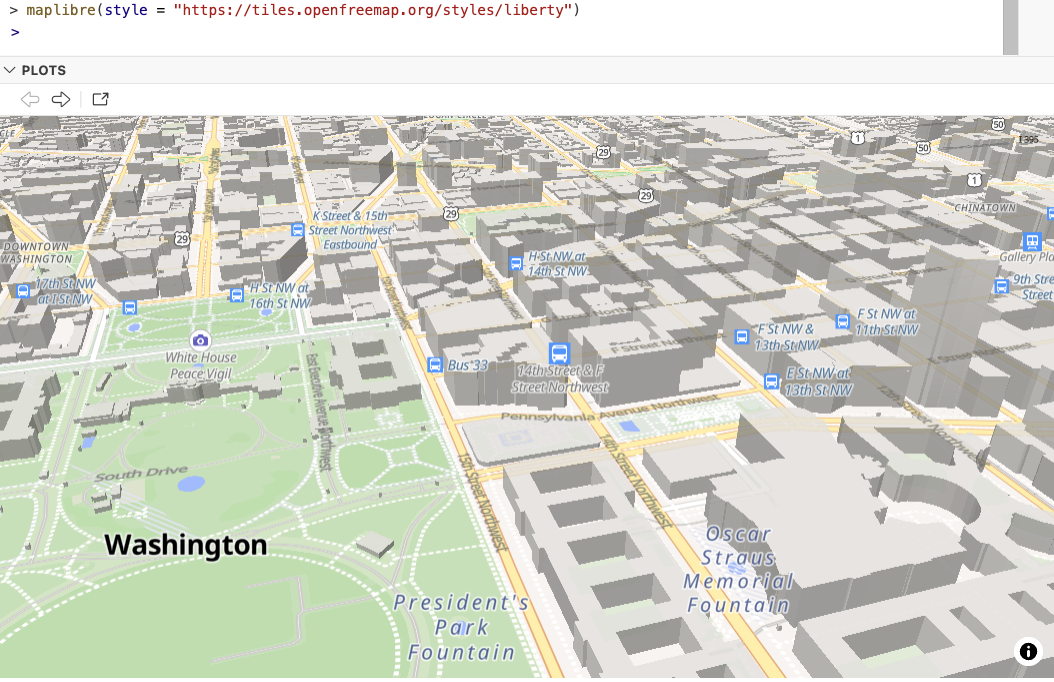
Task: Go to the previous plot arrow
Action: [x=31, y=99]
